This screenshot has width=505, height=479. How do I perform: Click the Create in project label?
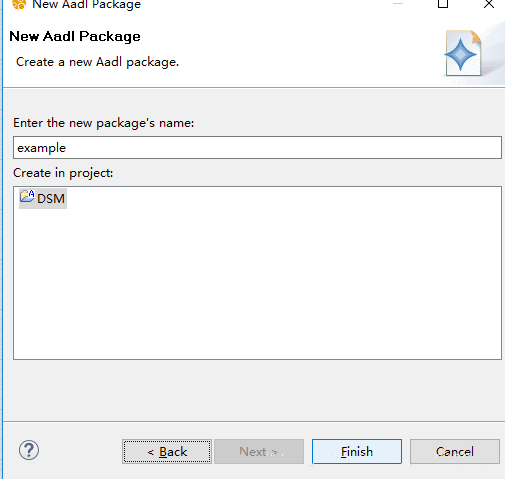[63, 173]
